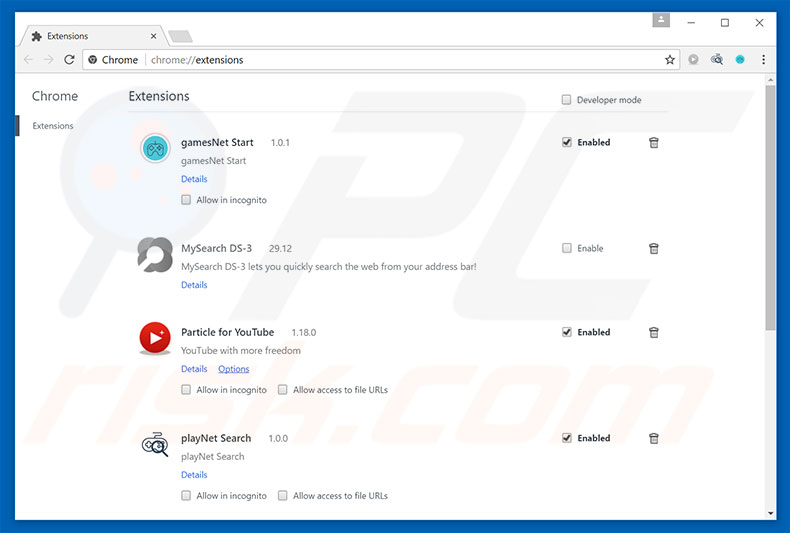Open Details for MySearch DS-3
790x533 pixels.
coord(194,285)
